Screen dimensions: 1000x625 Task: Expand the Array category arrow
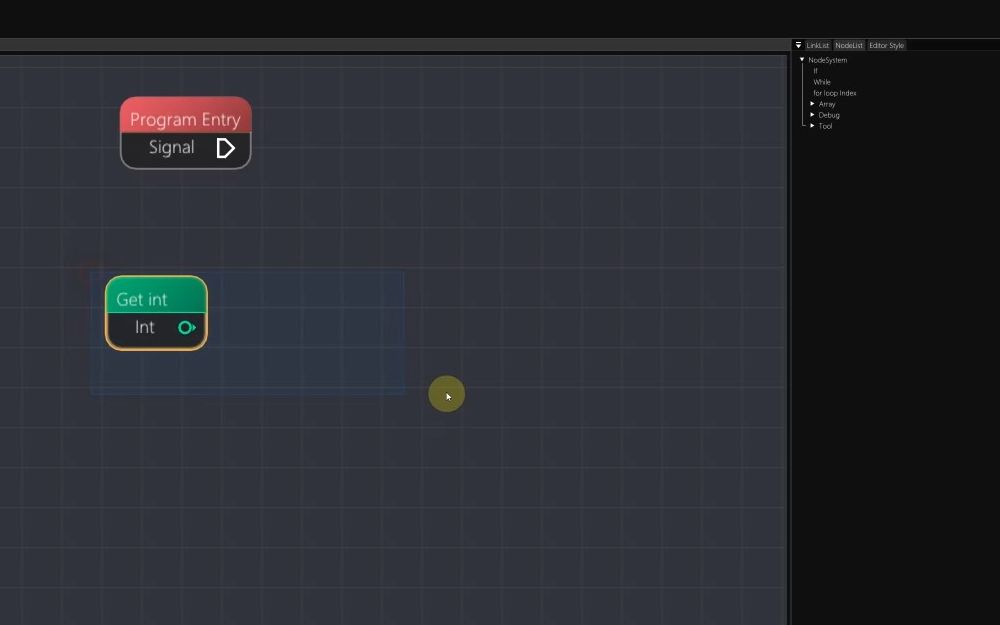(812, 103)
